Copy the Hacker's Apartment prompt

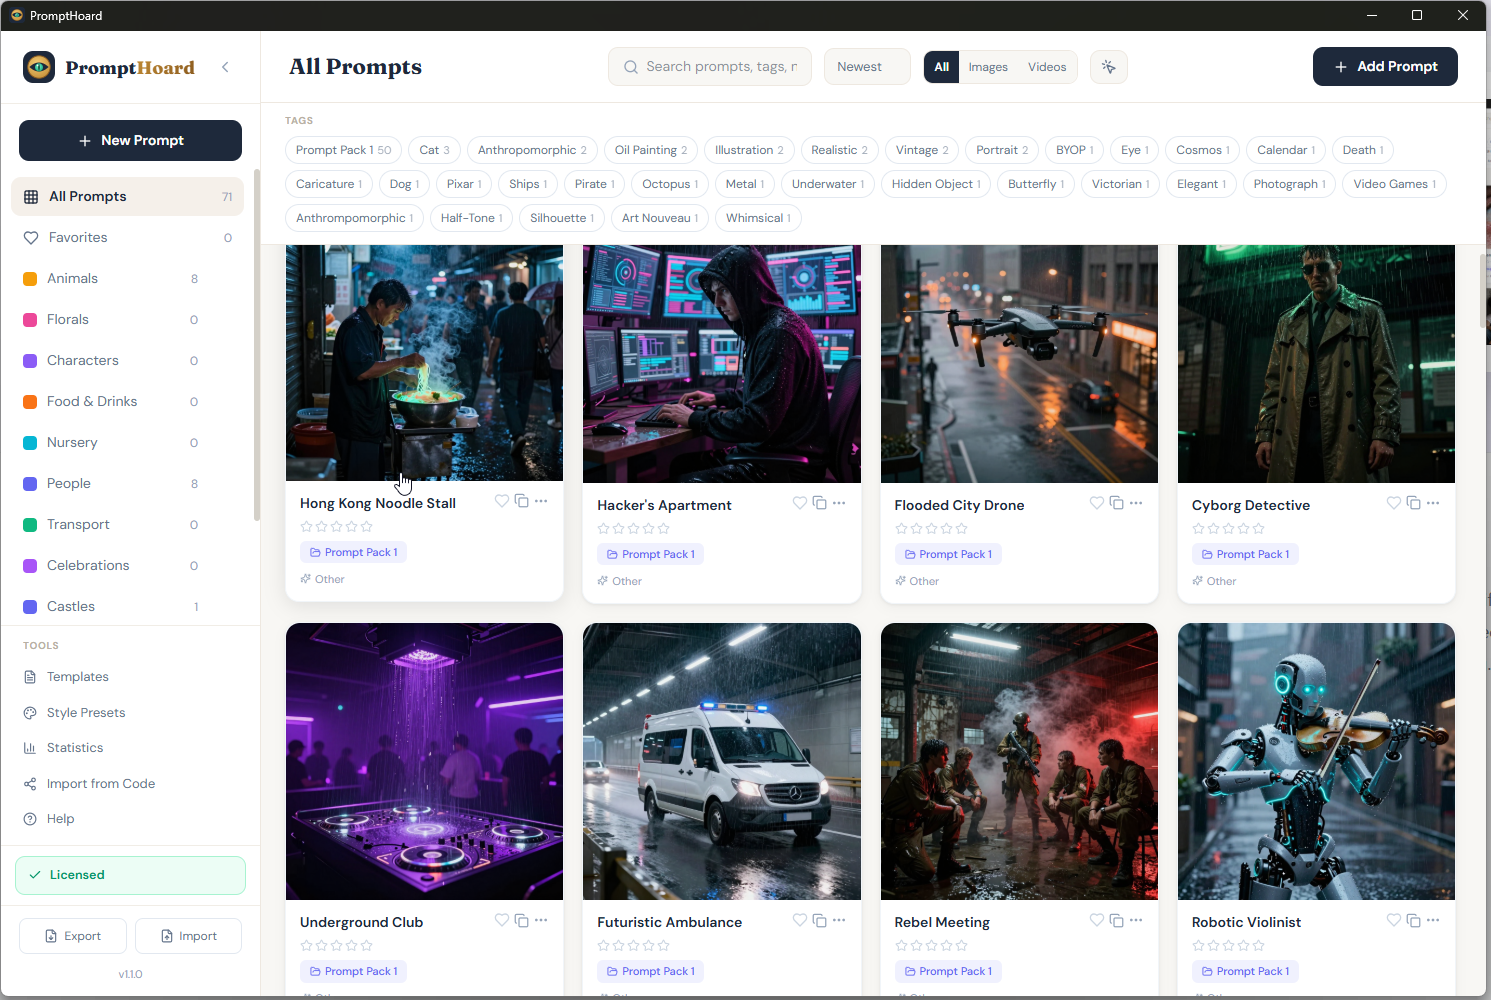pos(819,503)
